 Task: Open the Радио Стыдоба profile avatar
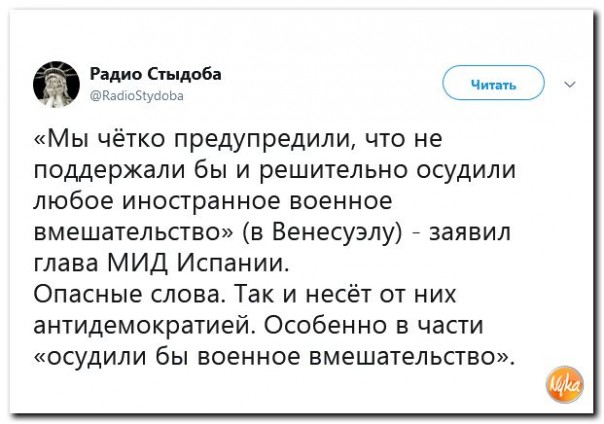click(56, 84)
